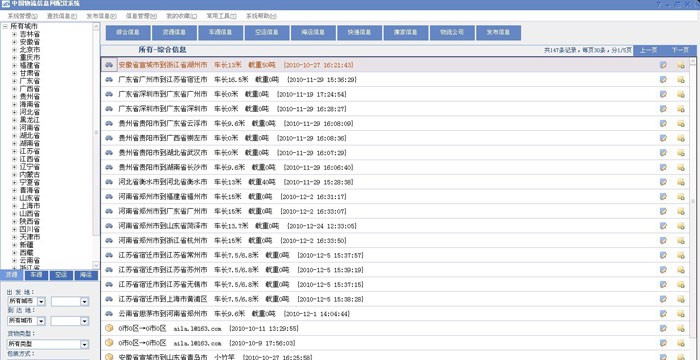
Task: Click city tree scrollbar down arrow
Action: (x=96, y=265)
